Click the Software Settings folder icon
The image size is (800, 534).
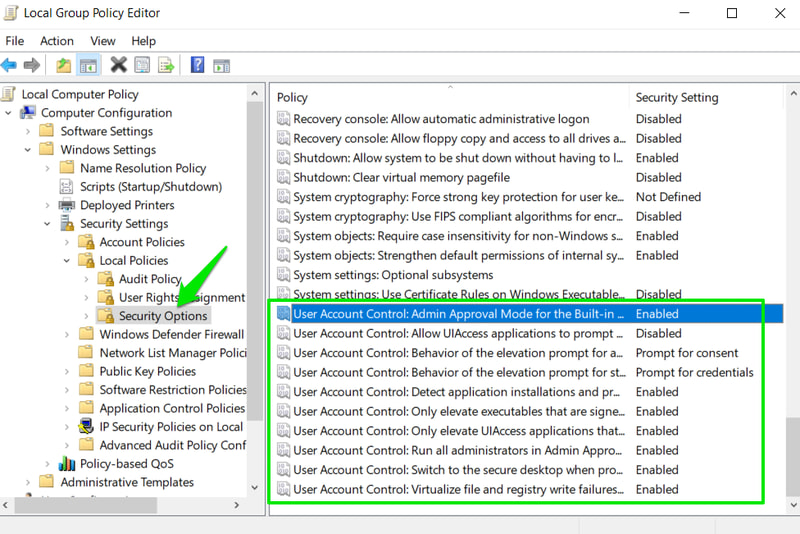tap(47, 131)
